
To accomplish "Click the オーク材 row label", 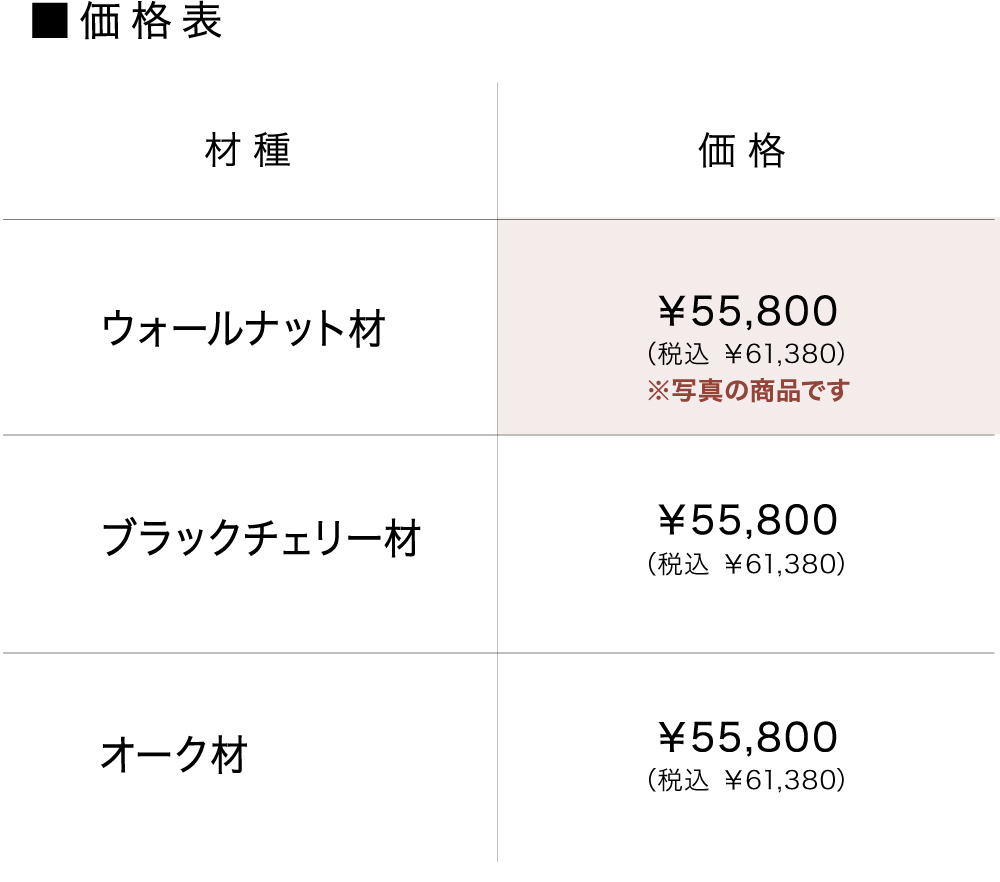I will click(x=174, y=755).
